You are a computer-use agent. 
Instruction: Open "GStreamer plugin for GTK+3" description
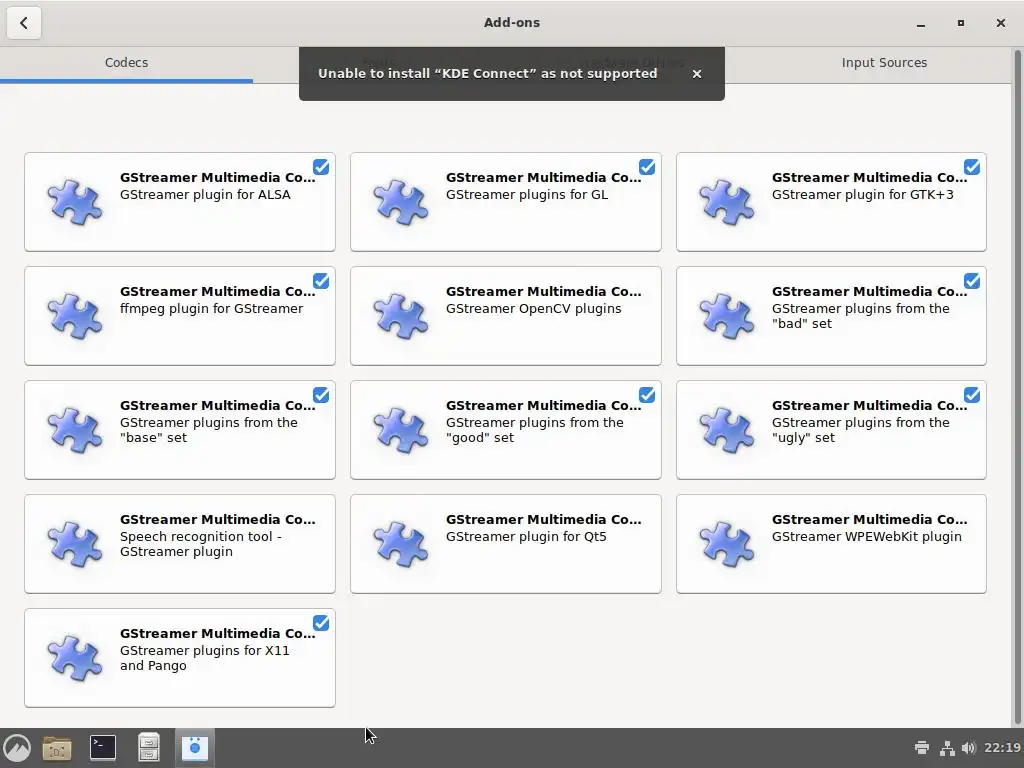coord(862,195)
